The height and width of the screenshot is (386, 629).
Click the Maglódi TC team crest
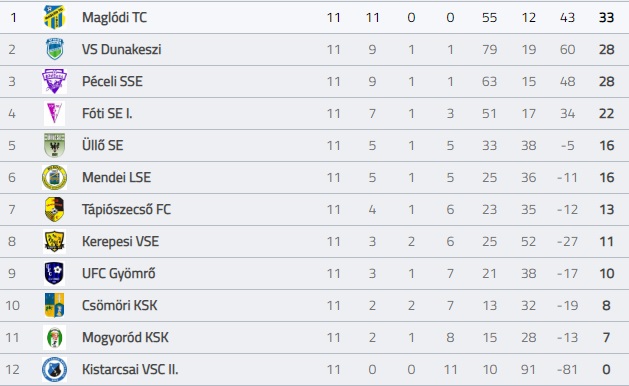[x=54, y=17]
